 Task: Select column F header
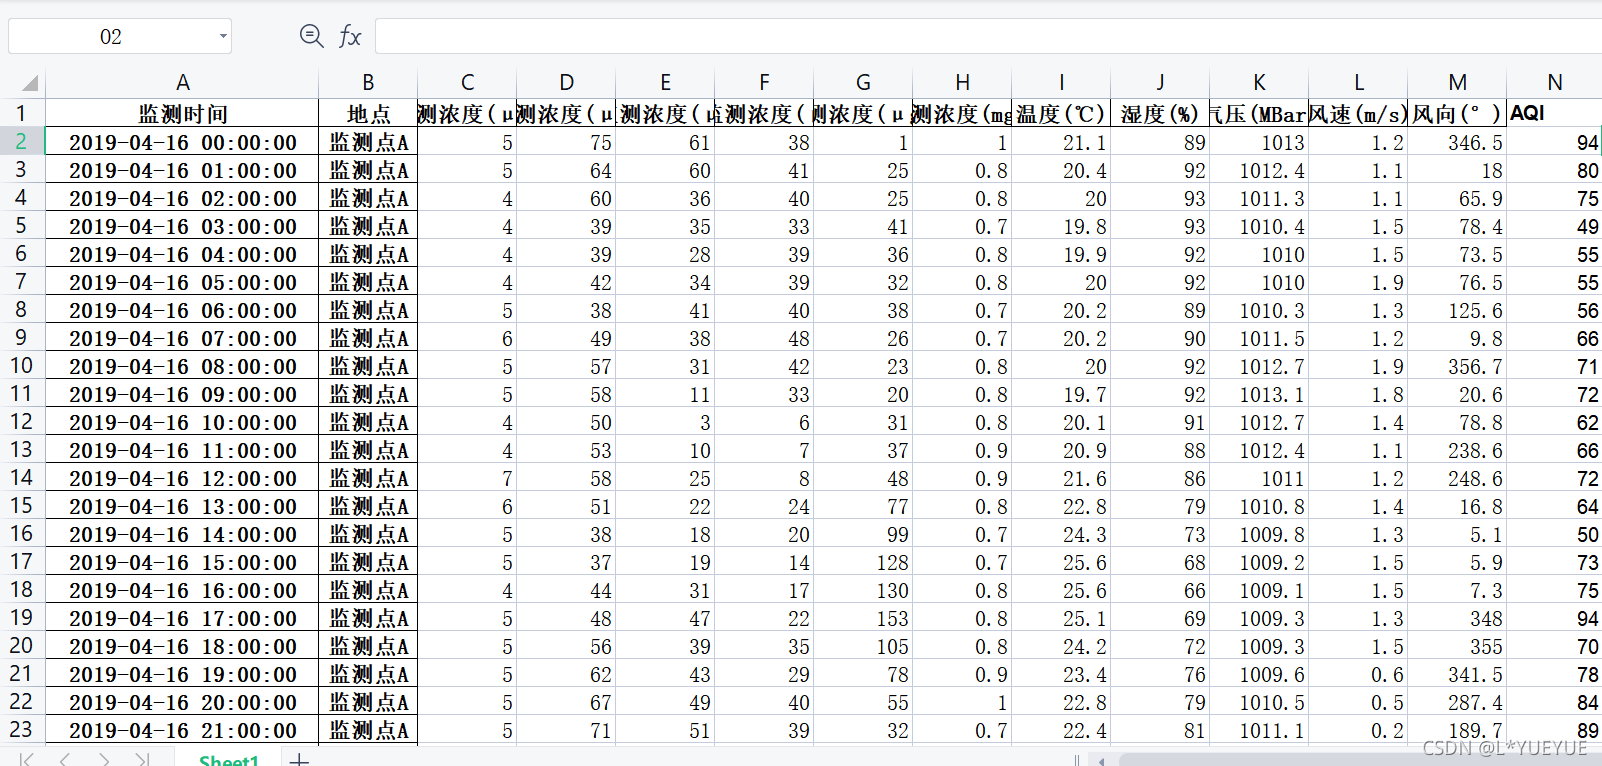[764, 83]
